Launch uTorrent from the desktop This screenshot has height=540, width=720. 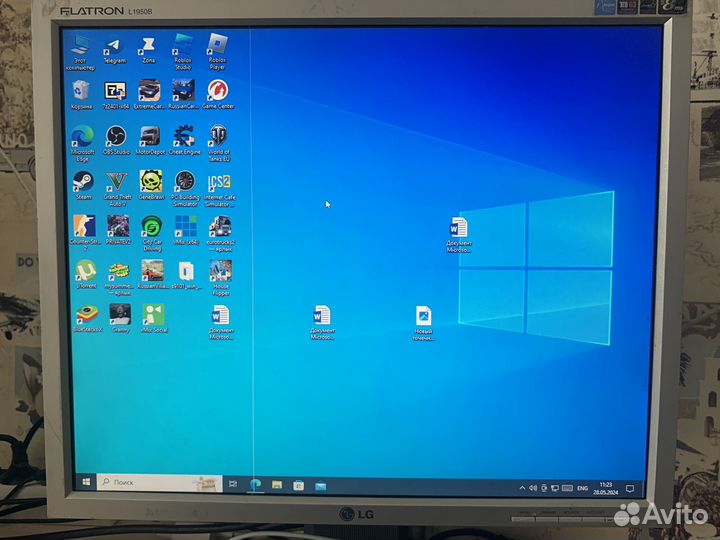click(86, 275)
